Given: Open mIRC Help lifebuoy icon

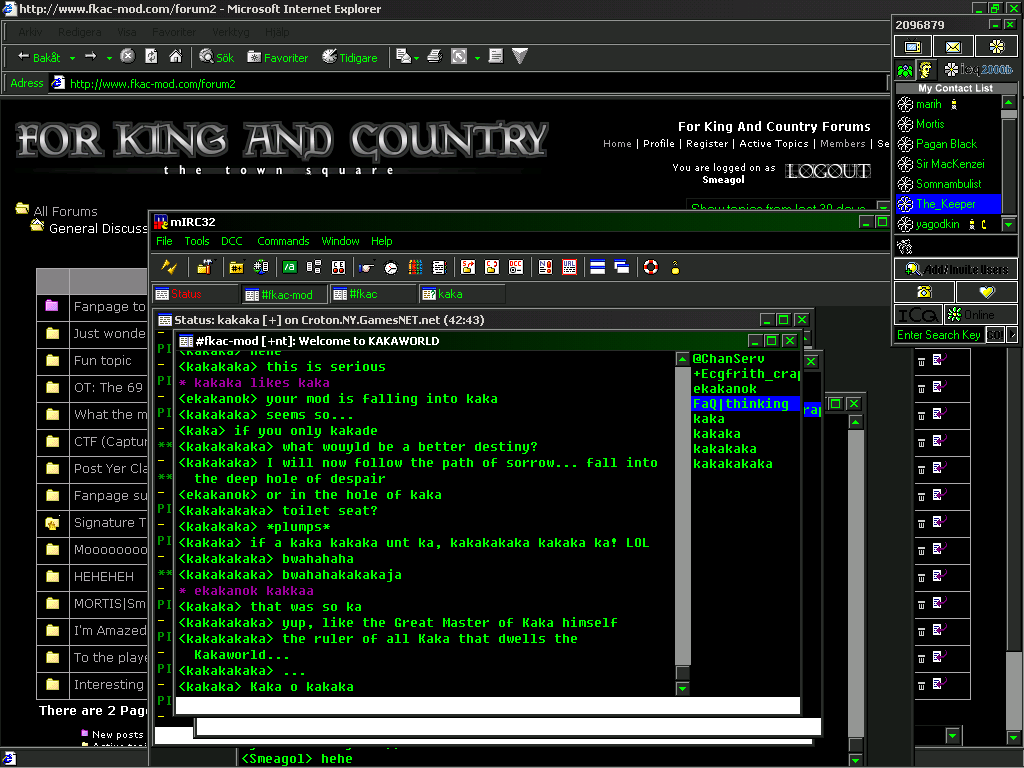Looking at the screenshot, I should tap(650, 267).
